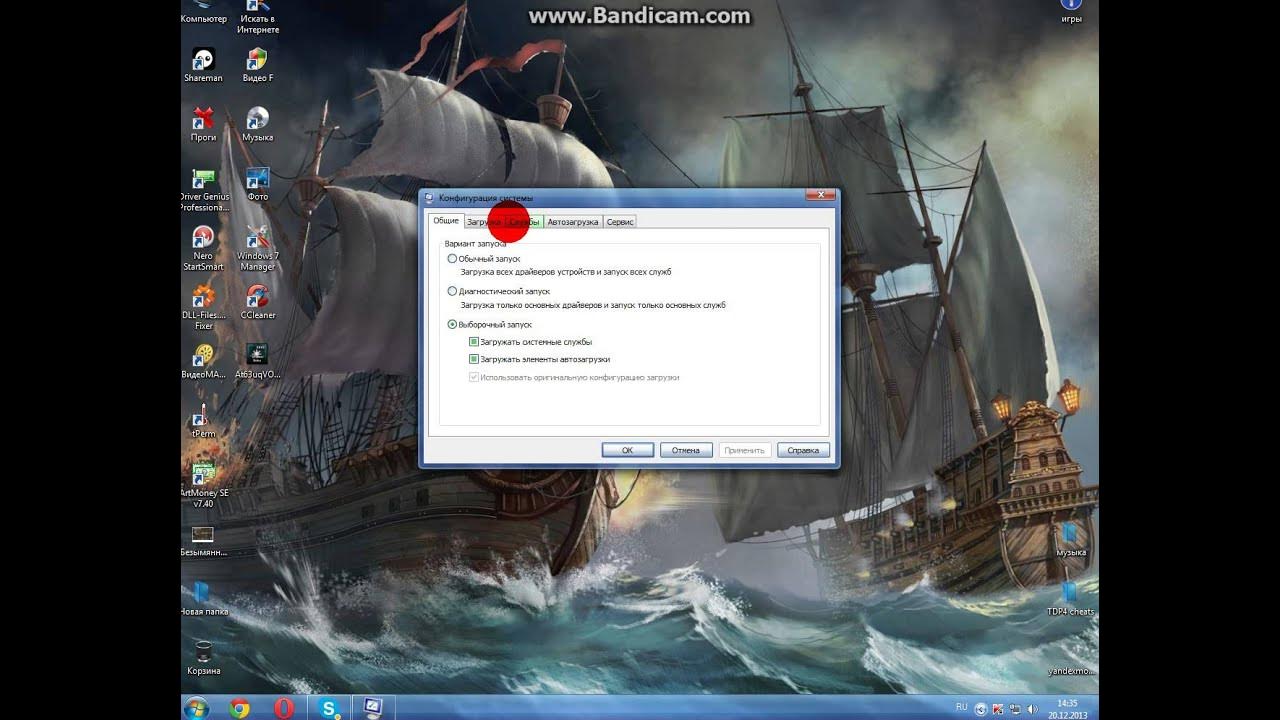Switch to the Службы tab
This screenshot has height=720, width=1280.
(525, 221)
